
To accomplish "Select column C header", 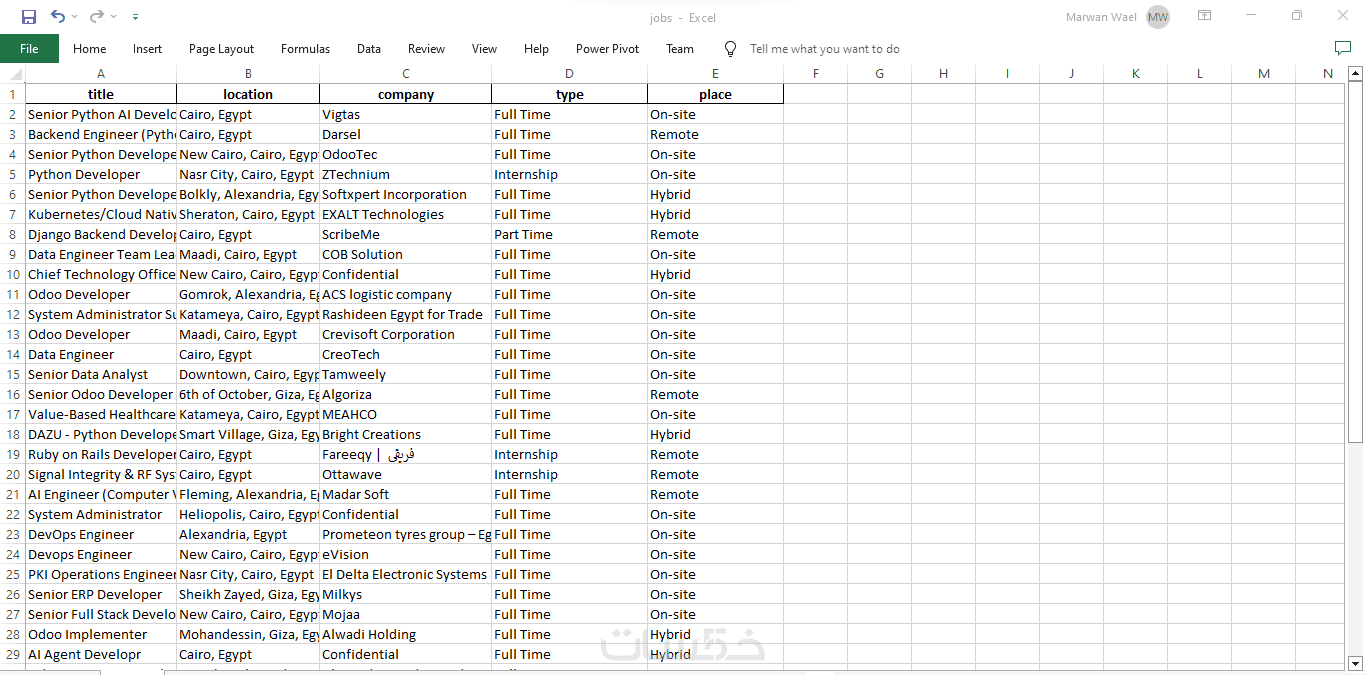I will [x=405, y=73].
